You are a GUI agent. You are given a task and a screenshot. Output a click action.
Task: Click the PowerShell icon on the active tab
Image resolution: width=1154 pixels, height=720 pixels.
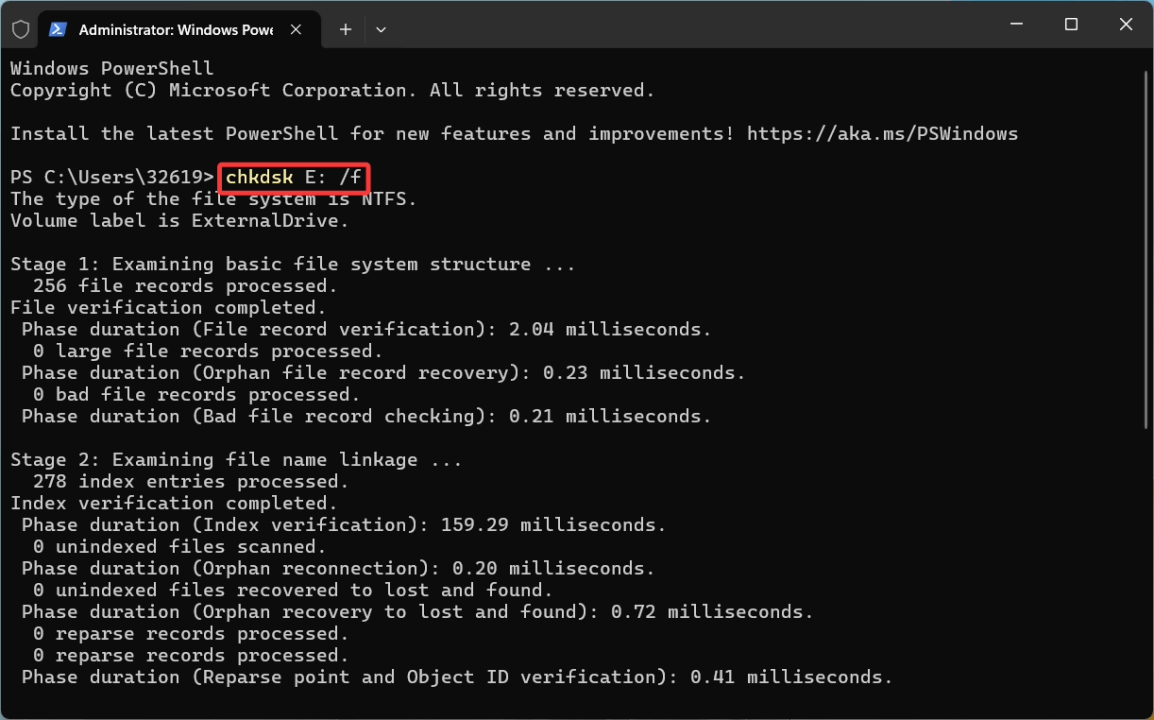tap(57, 29)
